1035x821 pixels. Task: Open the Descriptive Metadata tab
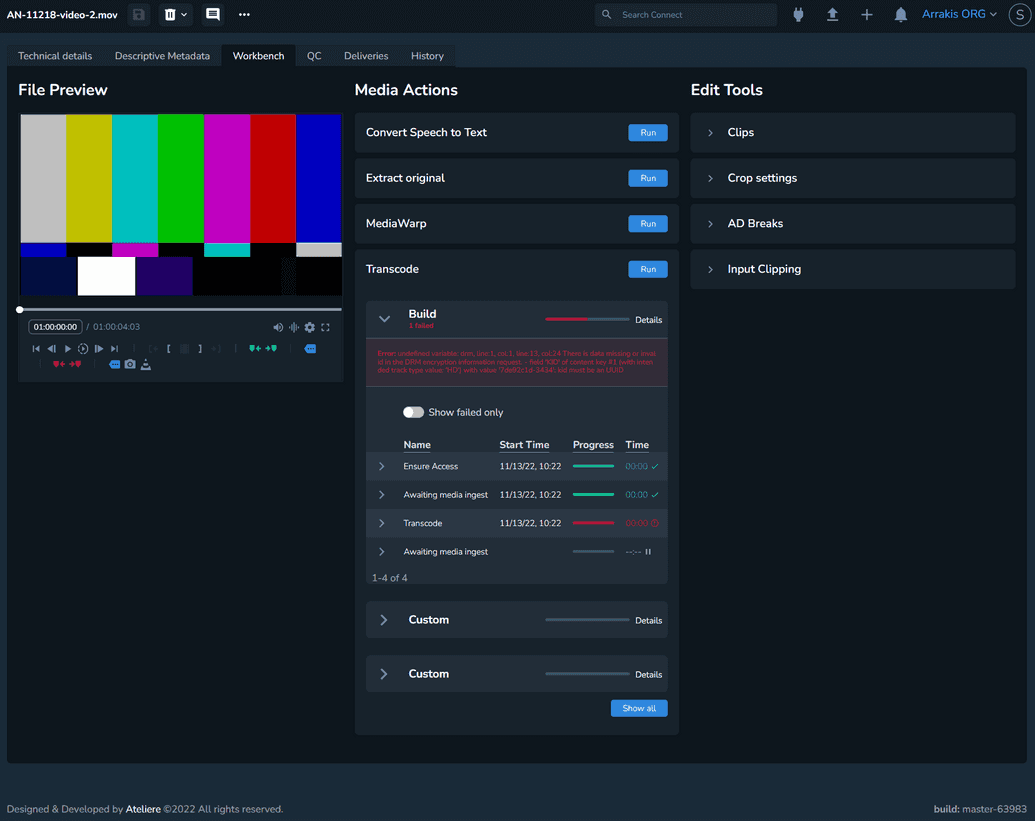pyautogui.click(x=162, y=56)
